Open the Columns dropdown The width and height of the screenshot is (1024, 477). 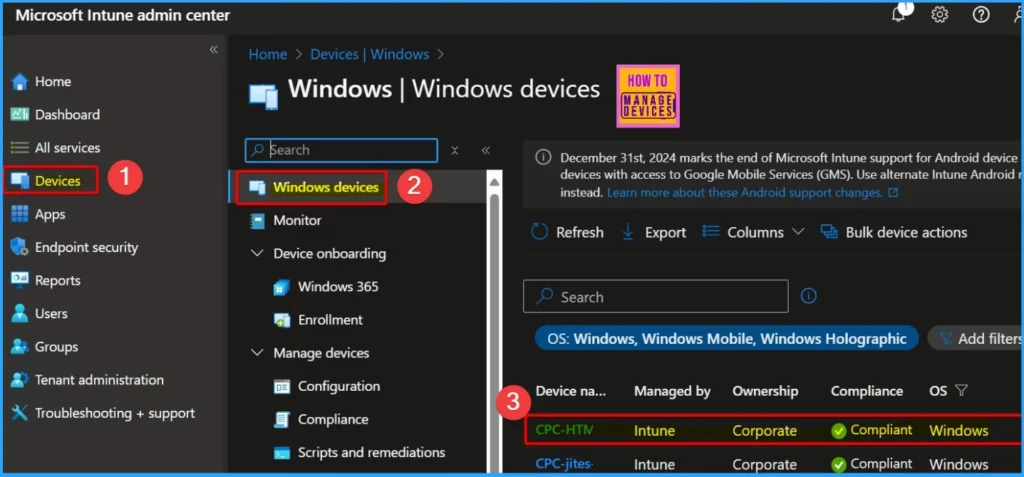pos(753,233)
